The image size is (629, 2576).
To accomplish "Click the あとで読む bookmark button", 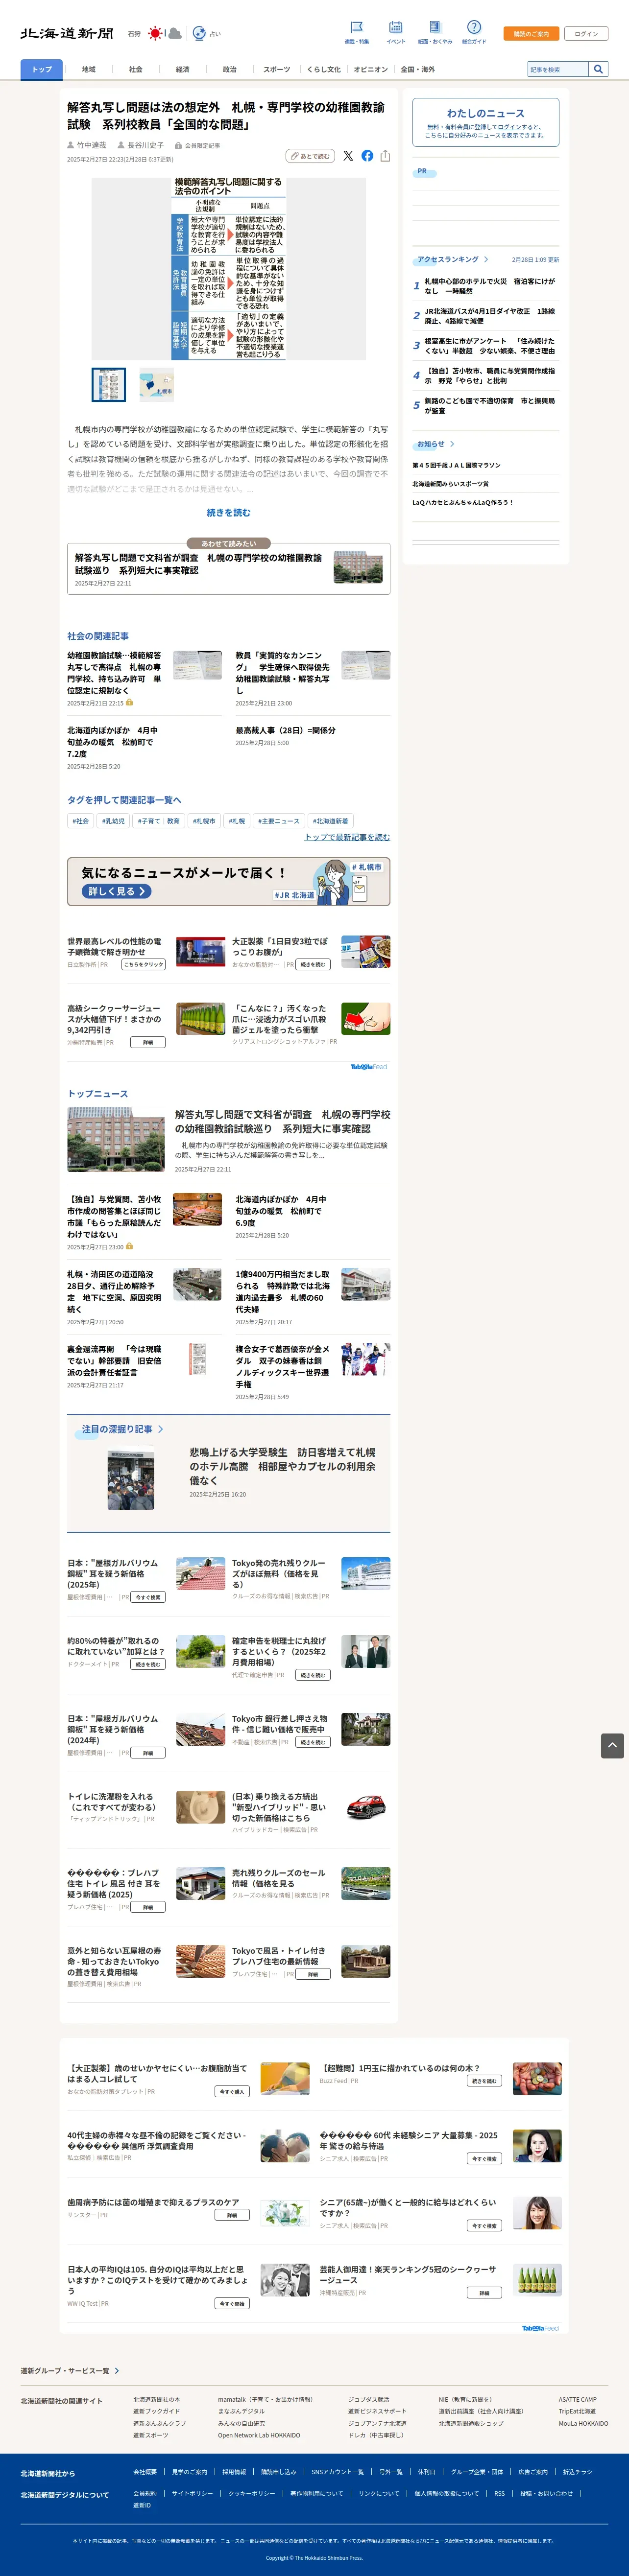I will [x=310, y=156].
